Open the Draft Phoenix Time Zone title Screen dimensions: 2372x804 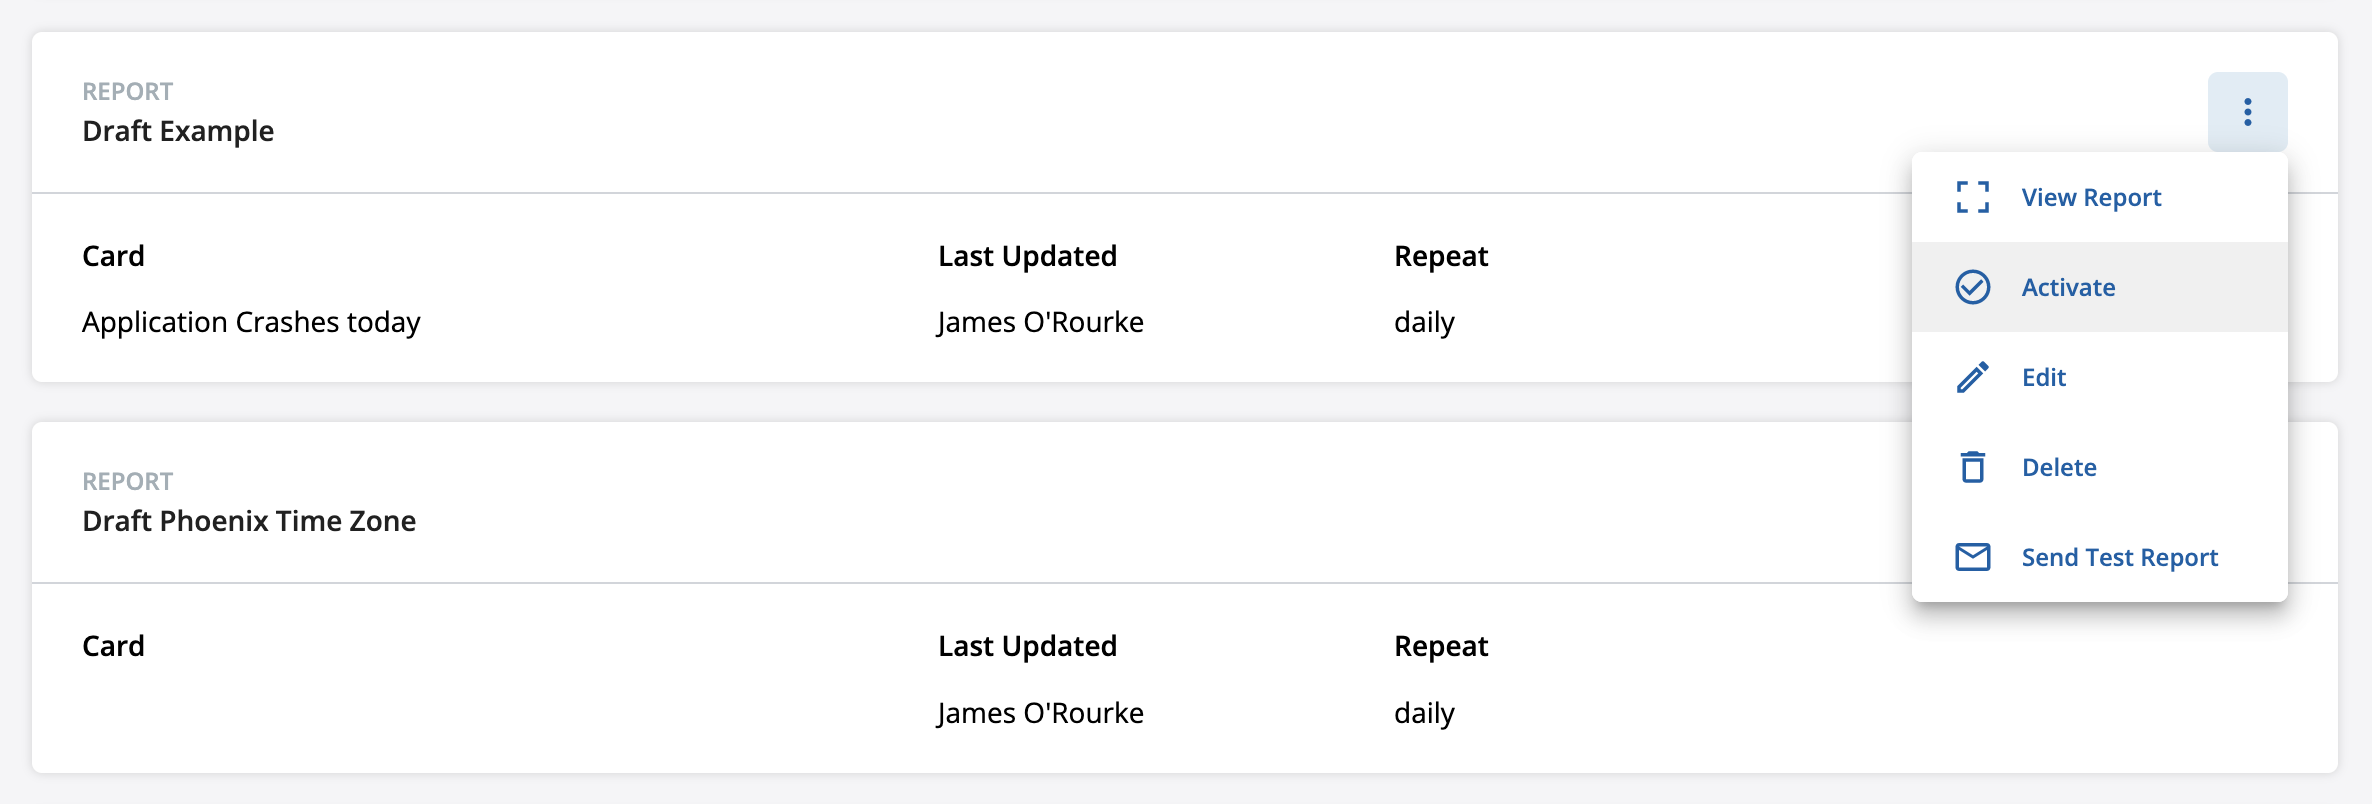249,521
